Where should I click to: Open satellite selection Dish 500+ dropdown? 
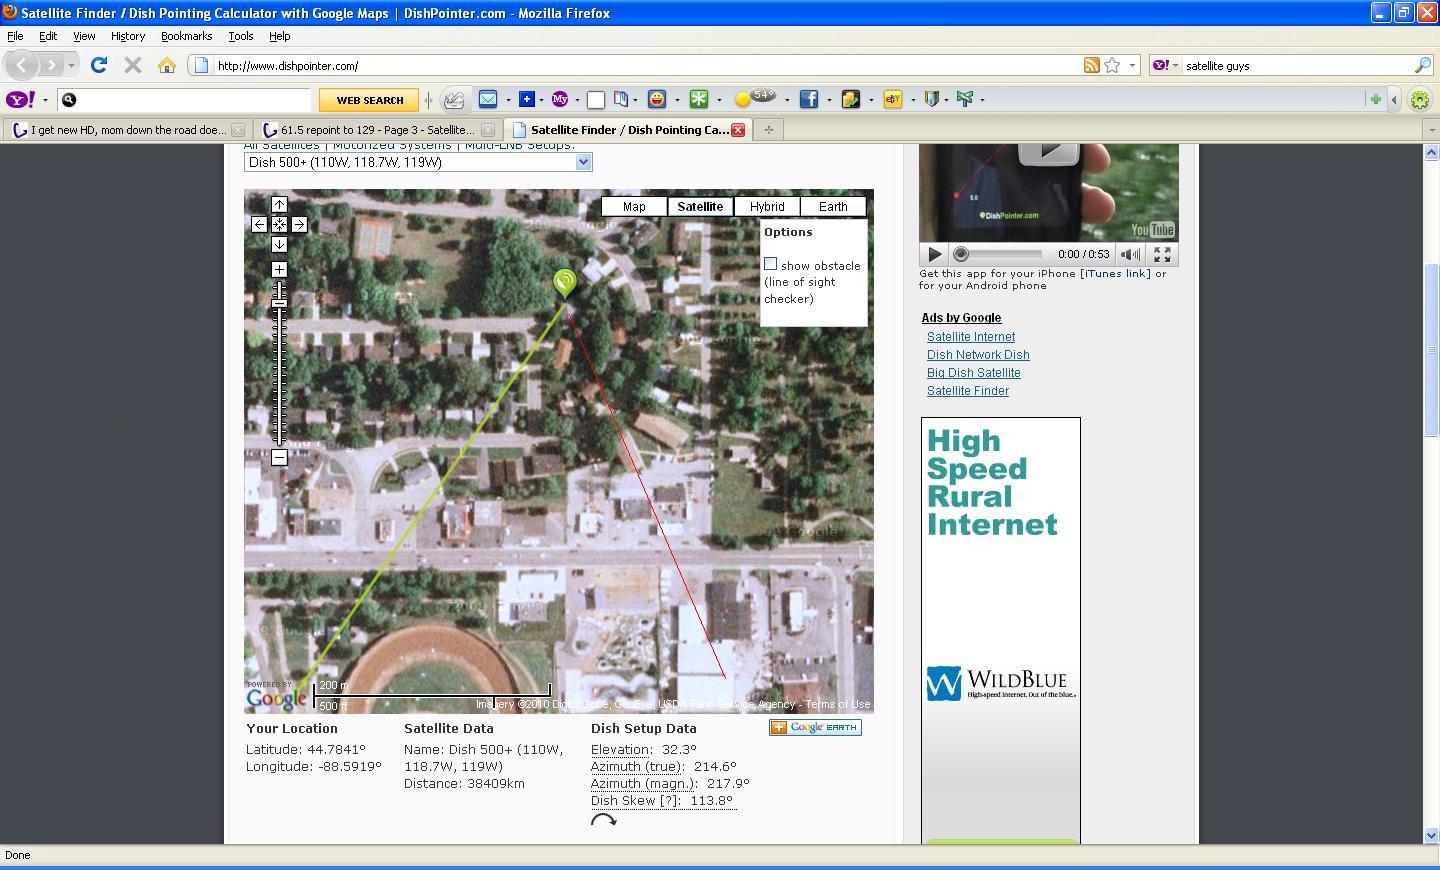(x=418, y=162)
